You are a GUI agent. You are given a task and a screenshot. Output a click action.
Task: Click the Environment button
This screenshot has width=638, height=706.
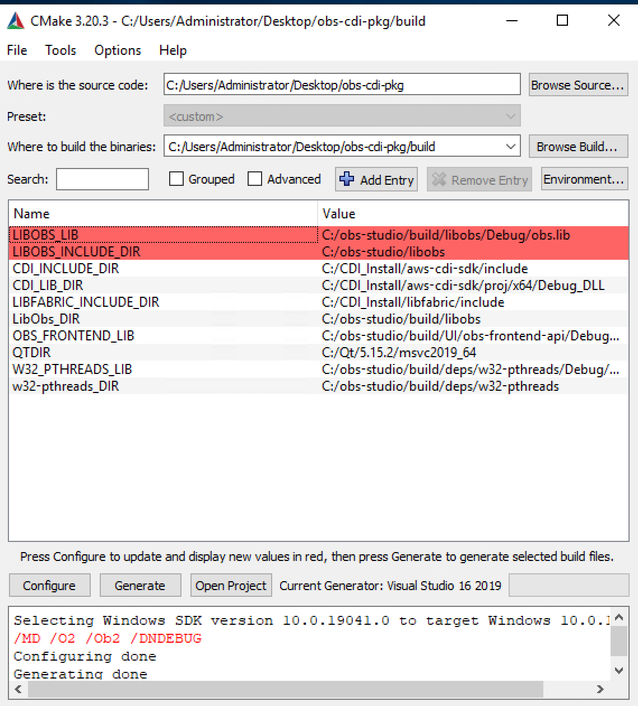click(584, 179)
